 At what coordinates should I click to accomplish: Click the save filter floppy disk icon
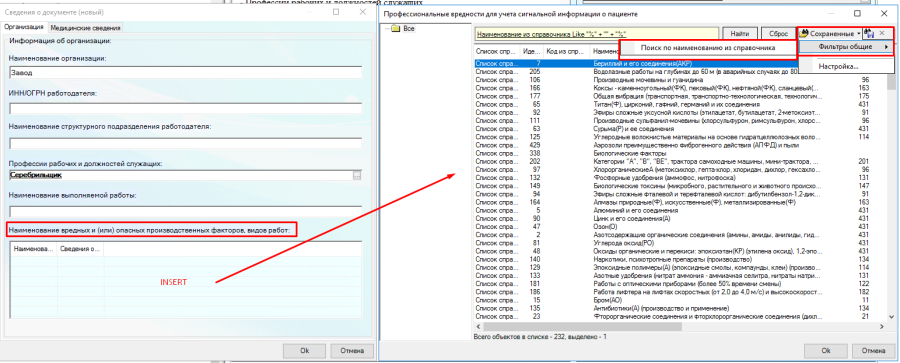click(869, 34)
